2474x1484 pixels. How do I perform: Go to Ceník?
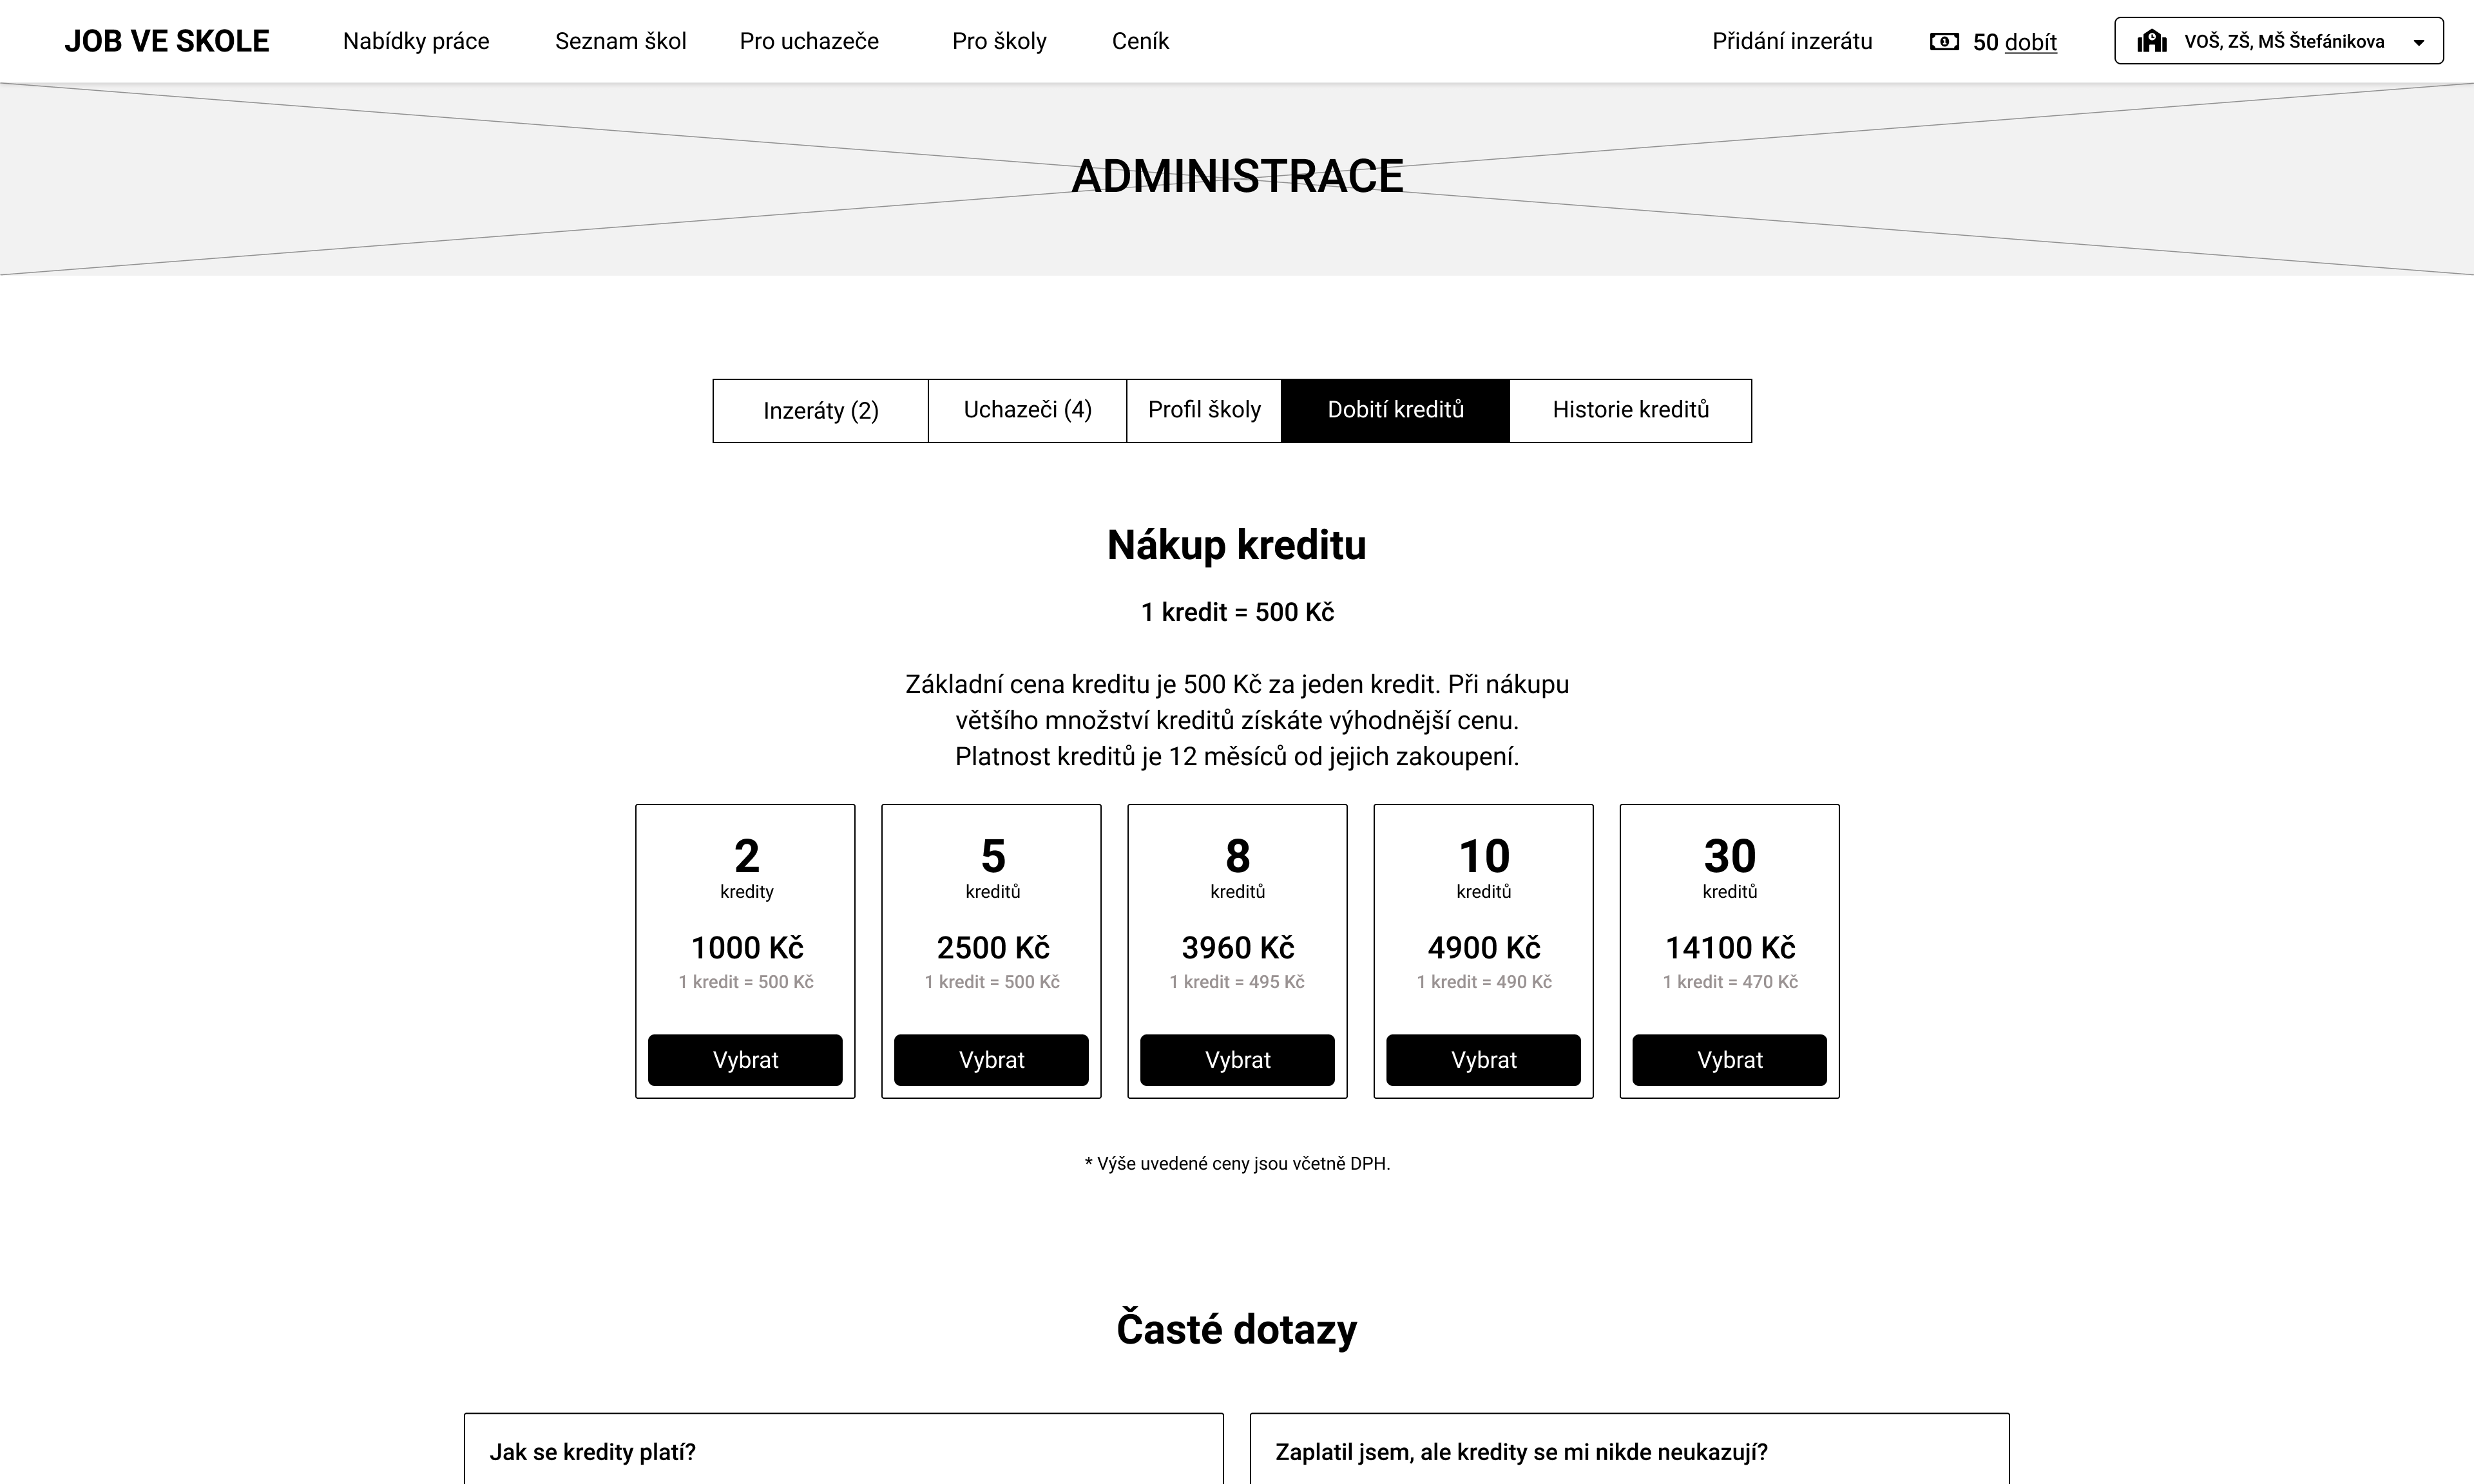(x=1140, y=41)
